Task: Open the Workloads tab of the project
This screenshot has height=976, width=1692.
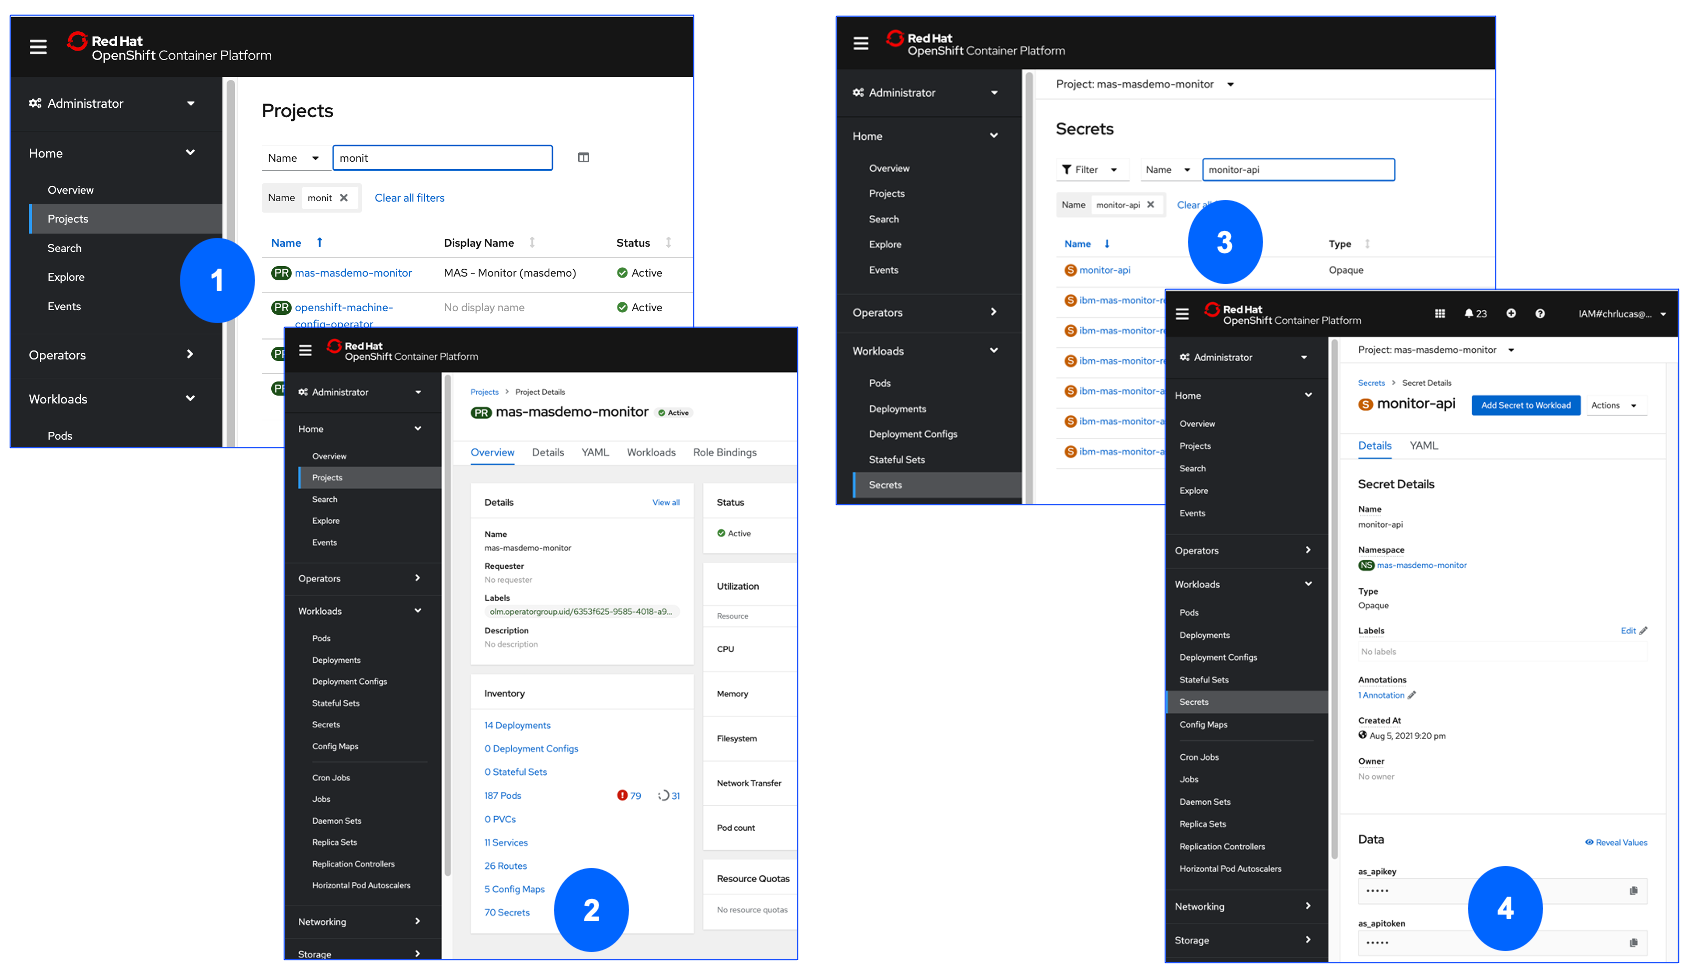Action: (651, 453)
